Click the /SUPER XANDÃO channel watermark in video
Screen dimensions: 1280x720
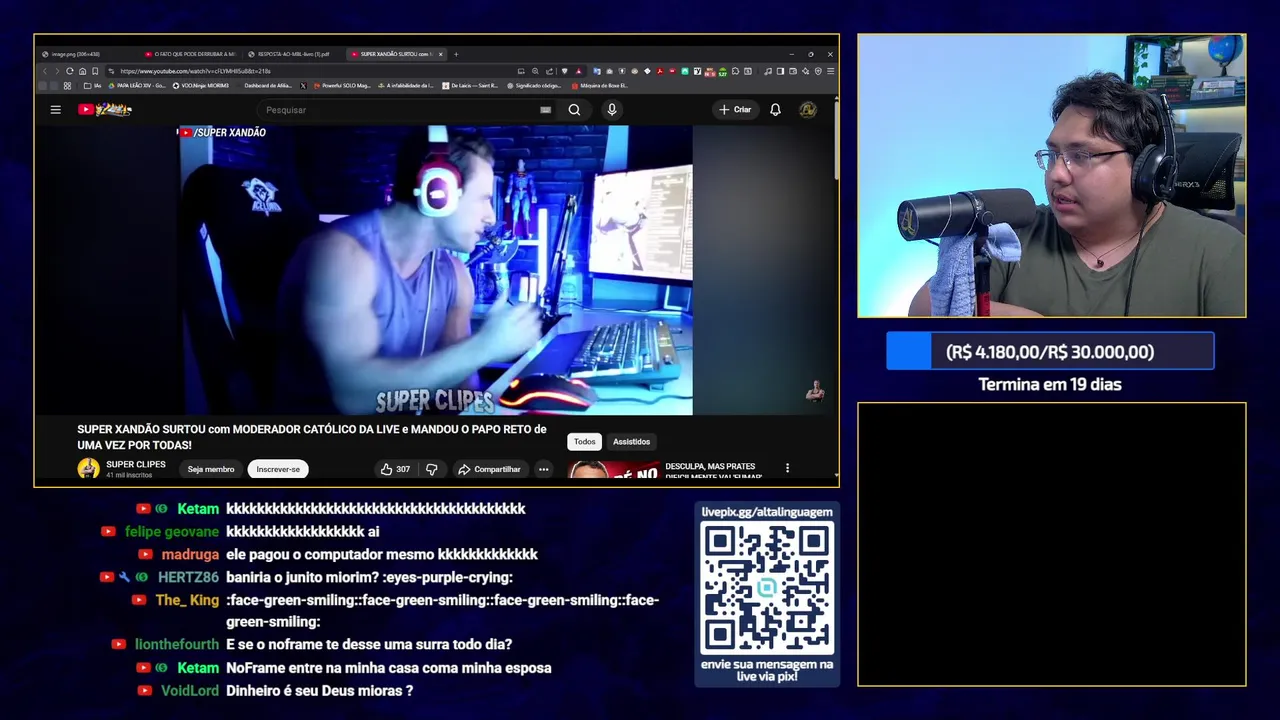pyautogui.click(x=222, y=132)
